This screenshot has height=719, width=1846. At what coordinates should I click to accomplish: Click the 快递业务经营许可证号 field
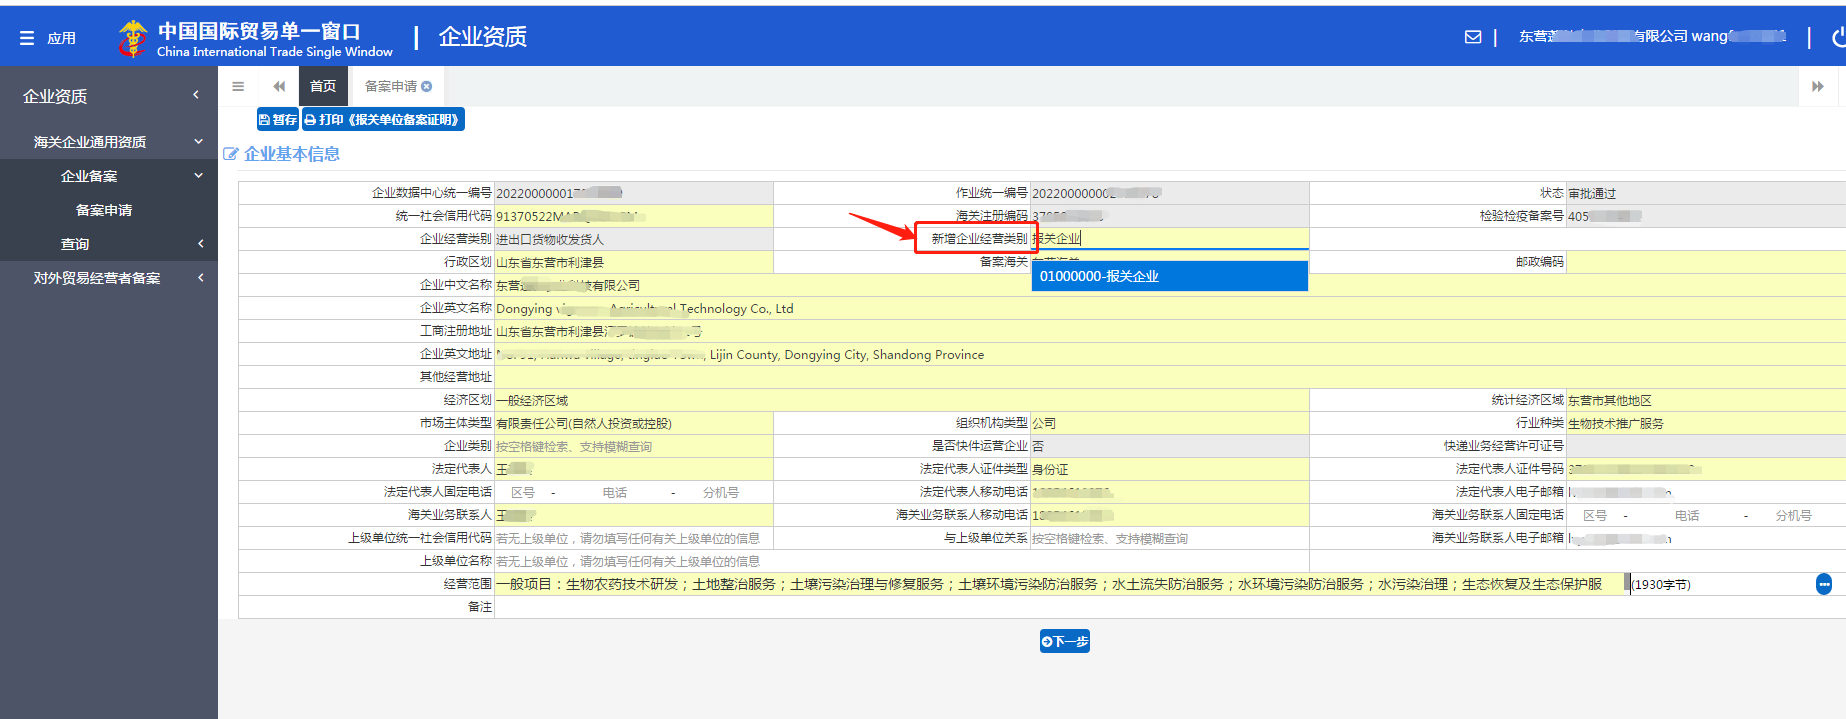[1706, 446]
